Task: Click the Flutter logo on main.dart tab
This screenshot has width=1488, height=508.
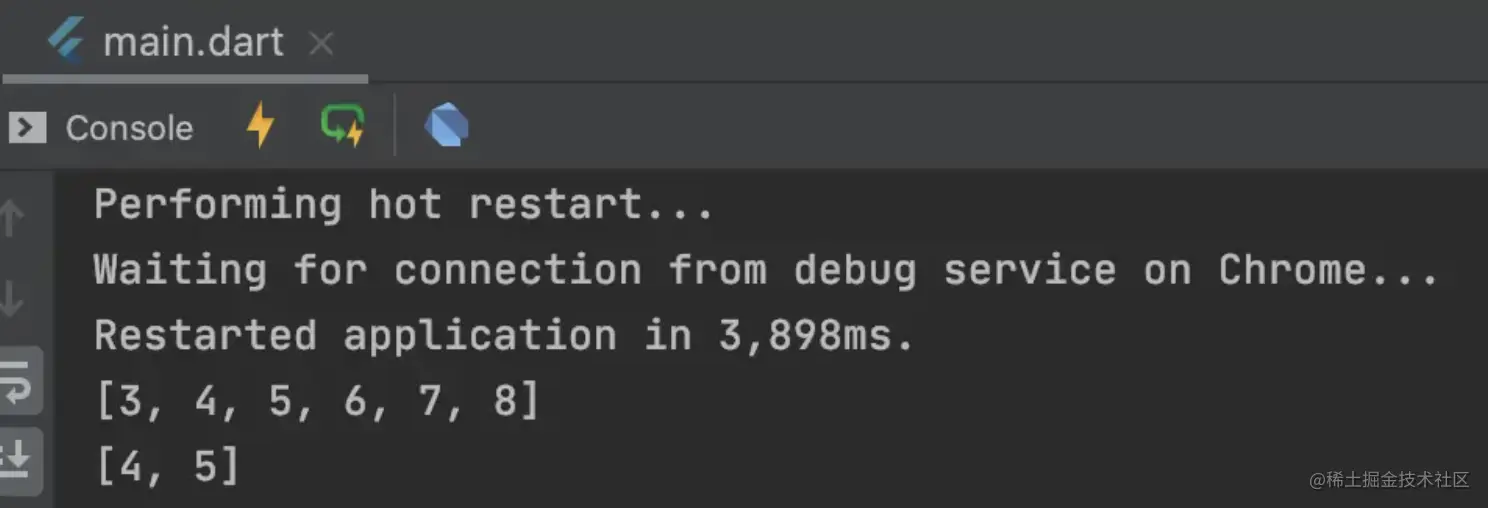Action: click(x=68, y=42)
